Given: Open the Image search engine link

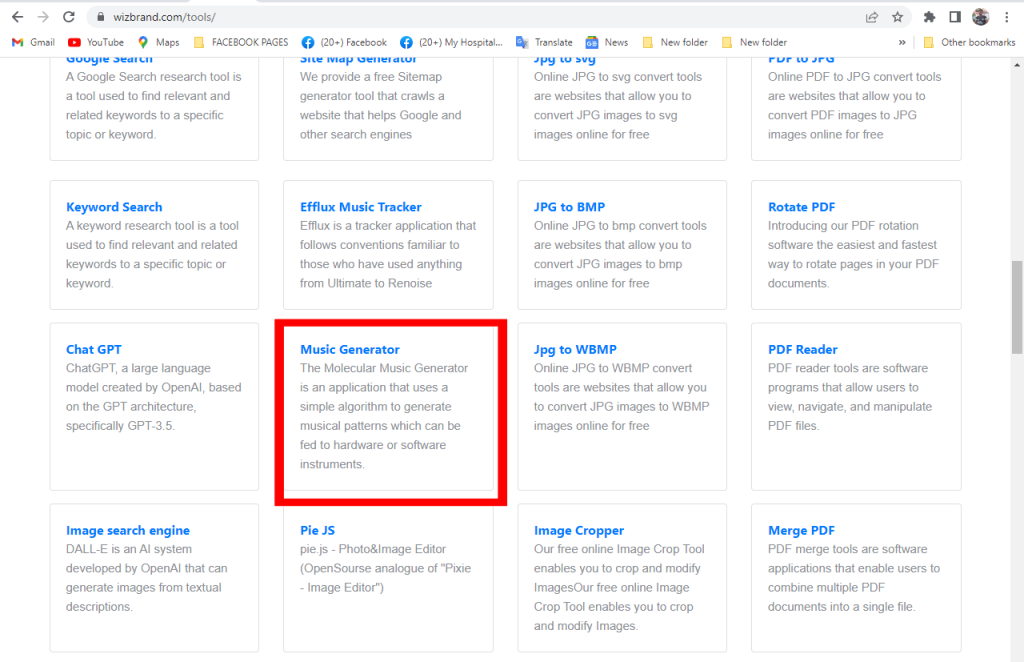Looking at the screenshot, I should 128,530.
